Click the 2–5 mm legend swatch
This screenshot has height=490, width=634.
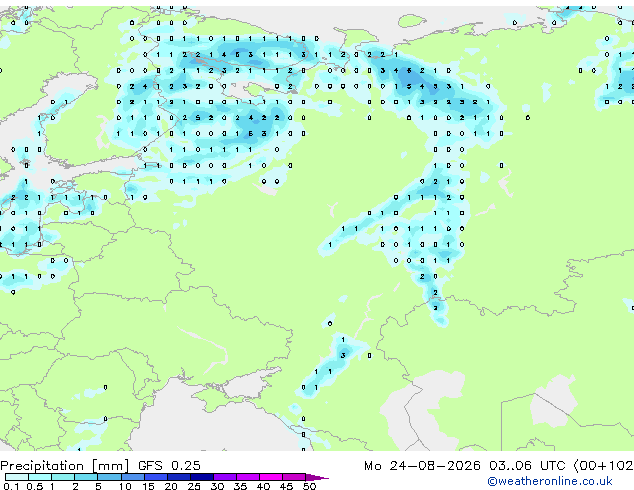point(86,477)
